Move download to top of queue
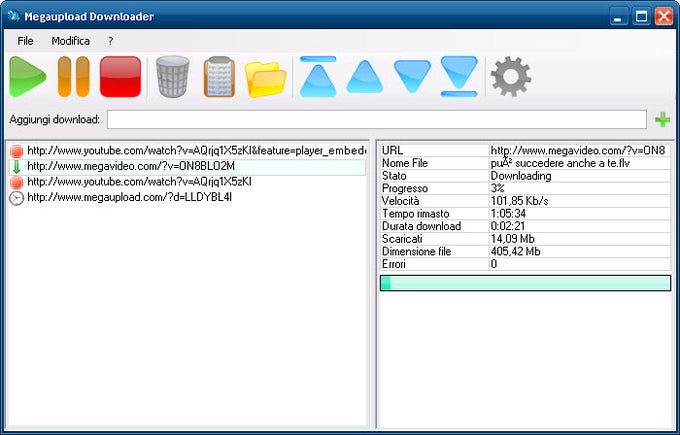This screenshot has width=680, height=435. coord(318,77)
